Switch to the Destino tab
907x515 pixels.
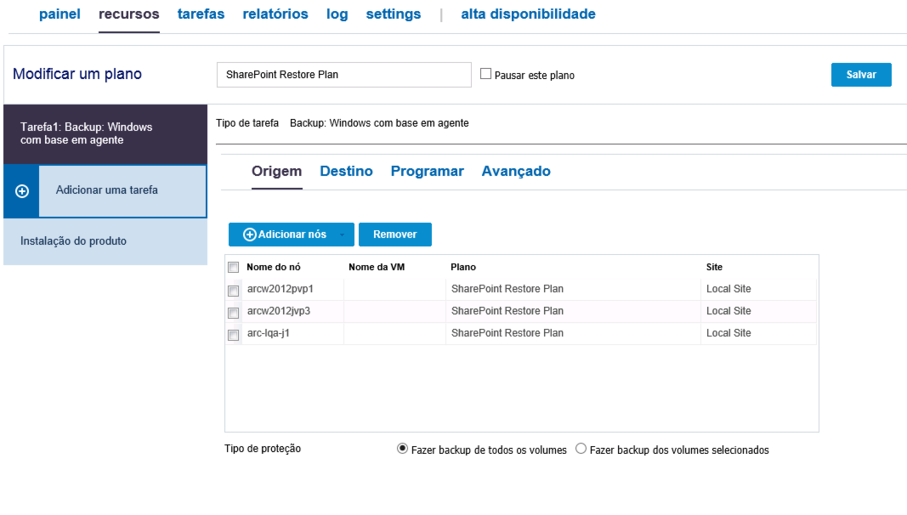pos(346,171)
